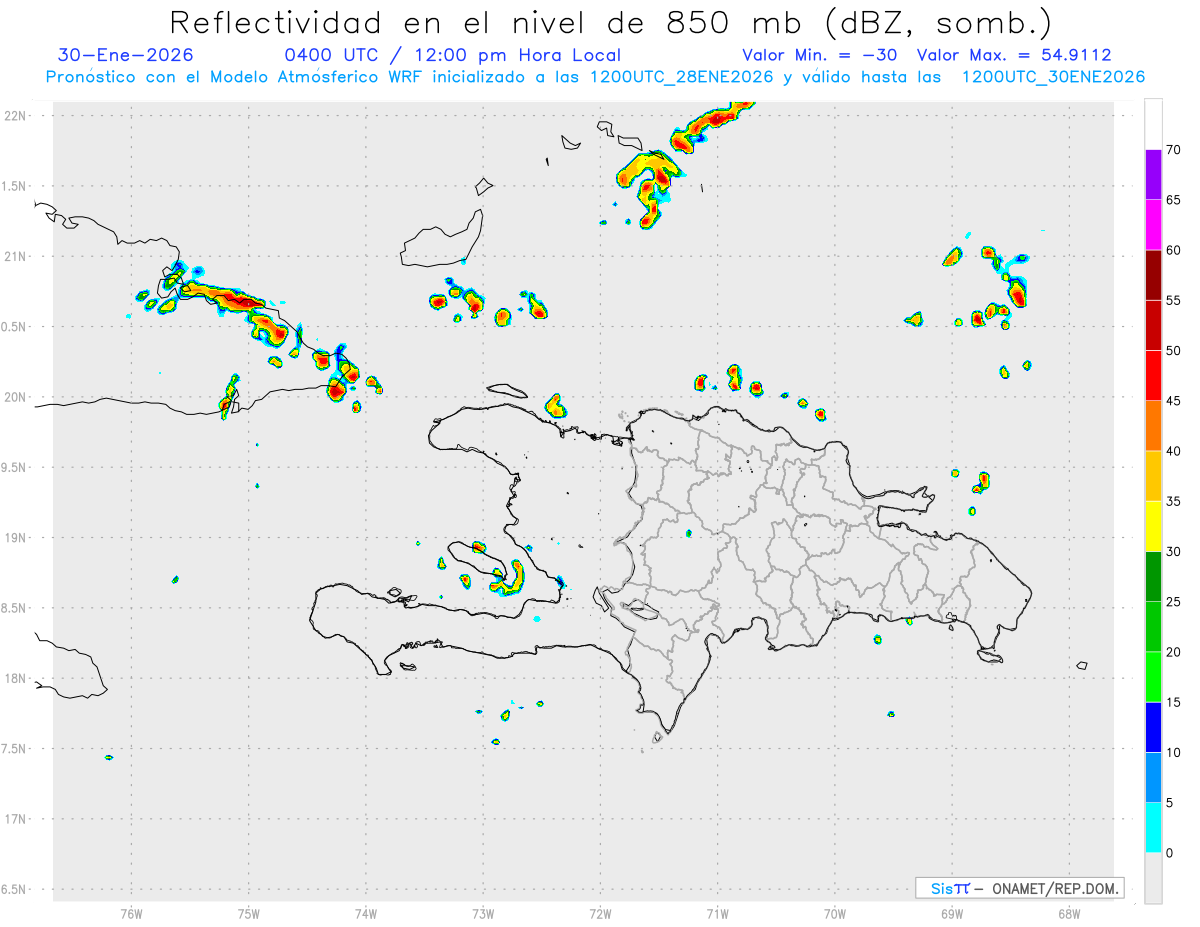This screenshot has height=927, width=1200.
Task: Click the '21N' latitude label
Action: pyautogui.click(x=15, y=256)
